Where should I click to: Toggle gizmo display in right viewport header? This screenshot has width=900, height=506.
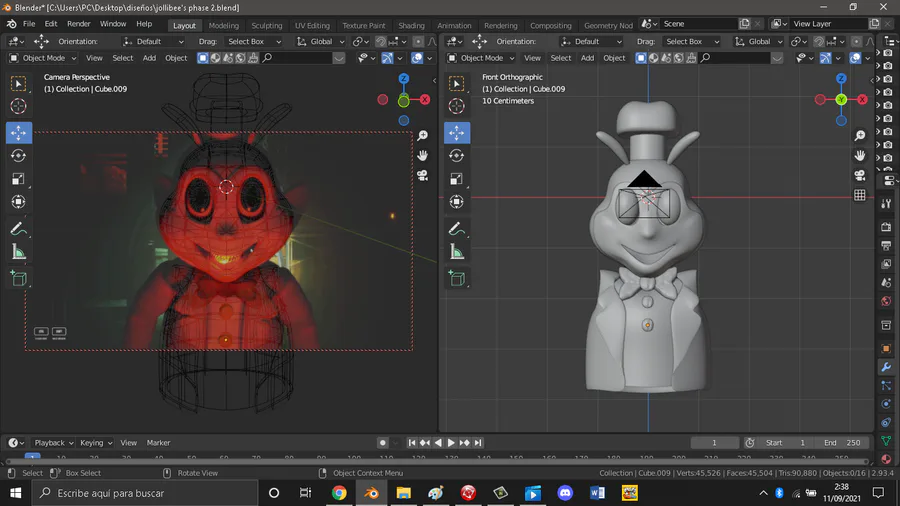[825, 58]
